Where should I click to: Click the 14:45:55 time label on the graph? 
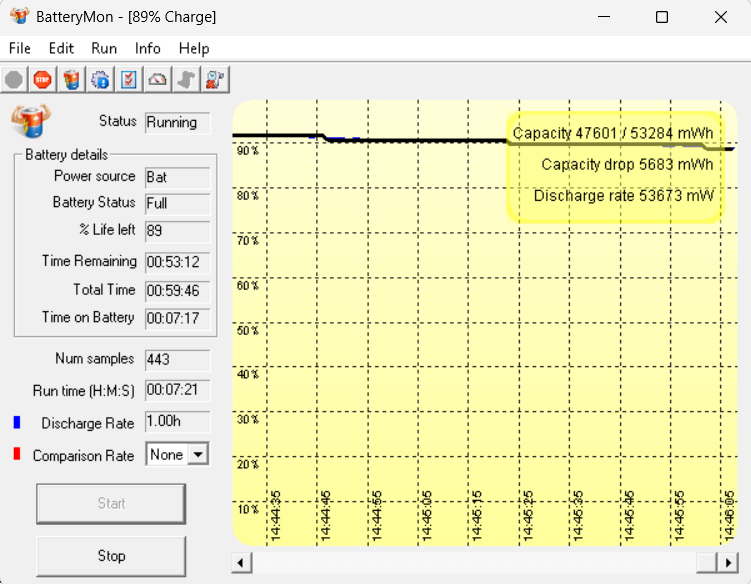679,516
